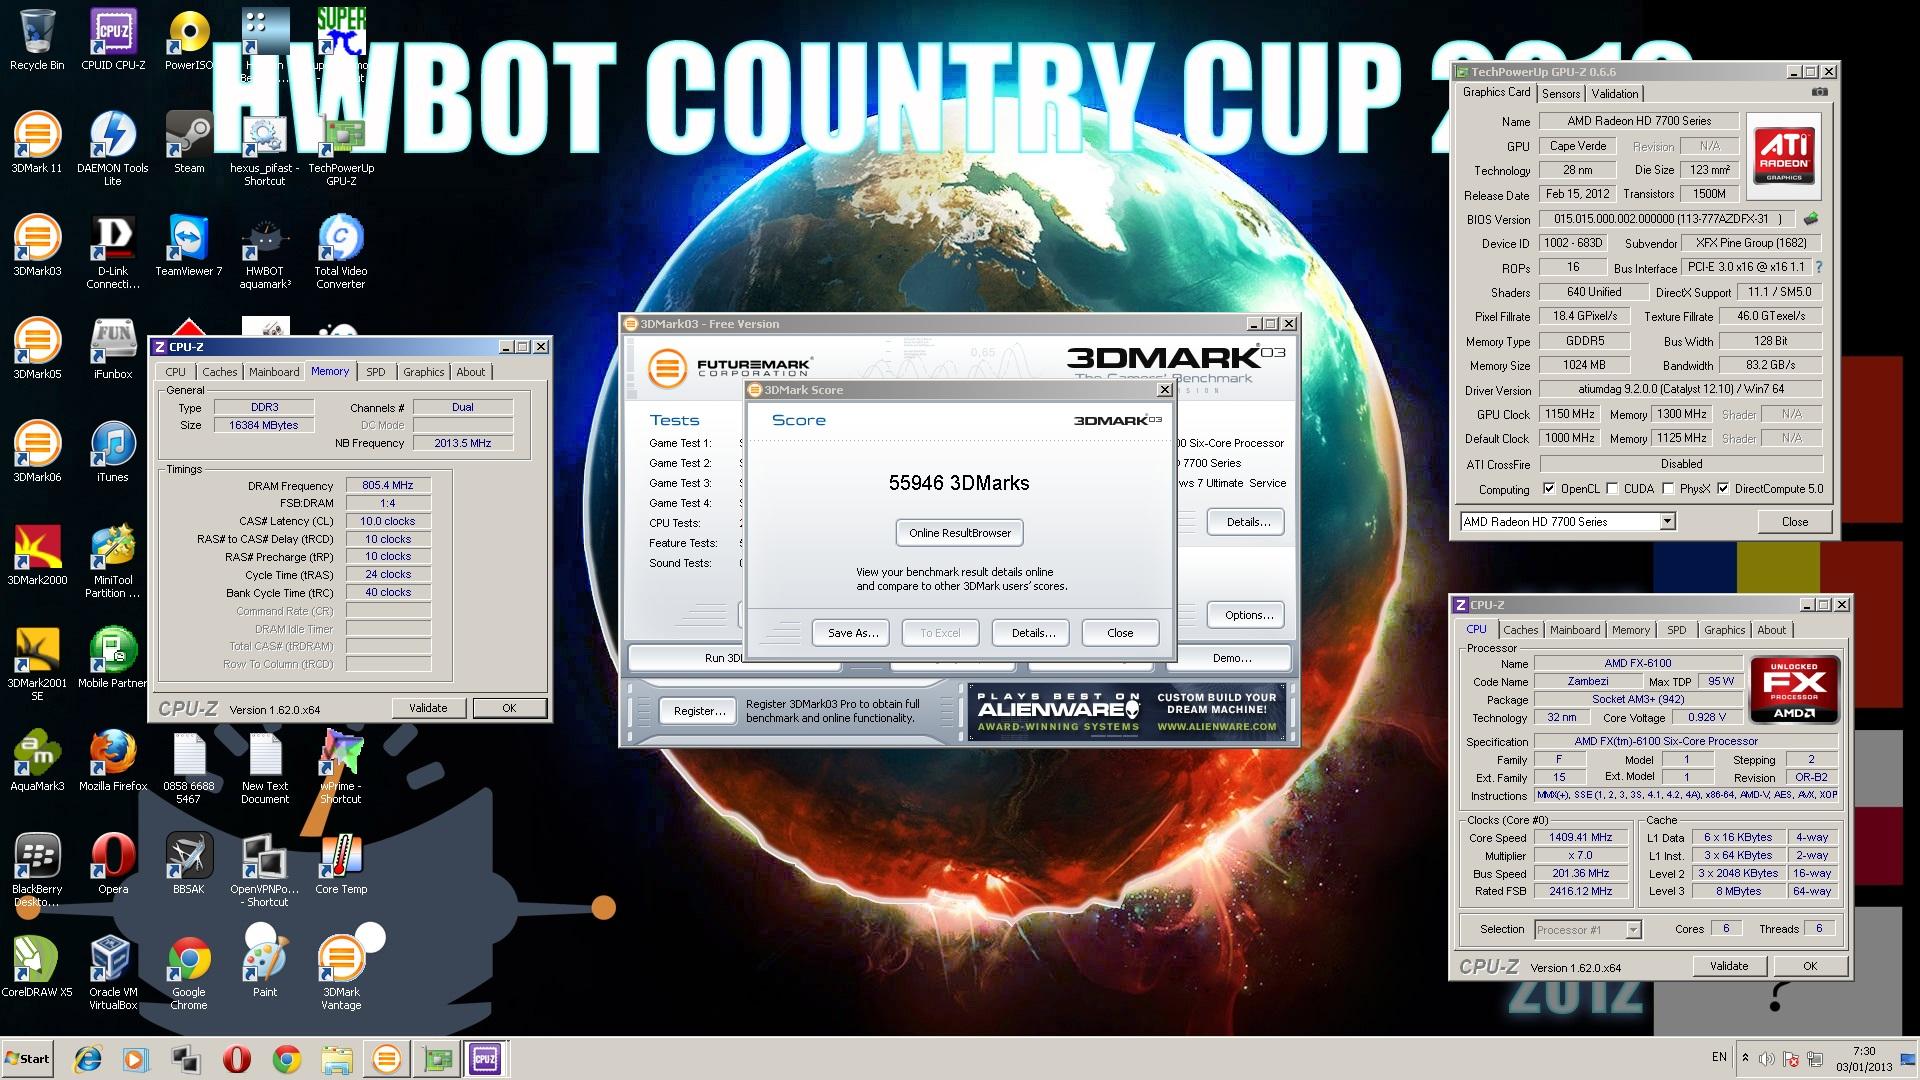Viewport: 1920px width, 1080px height.
Task: Open 3DMark03 desktop shortcut
Action: click(37, 245)
